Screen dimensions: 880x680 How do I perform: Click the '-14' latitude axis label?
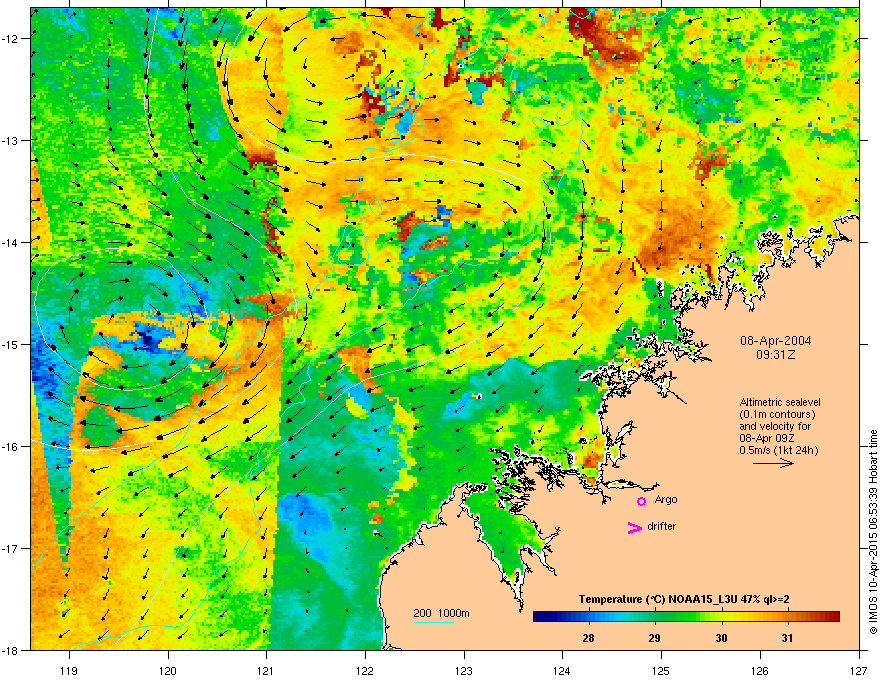11,242
